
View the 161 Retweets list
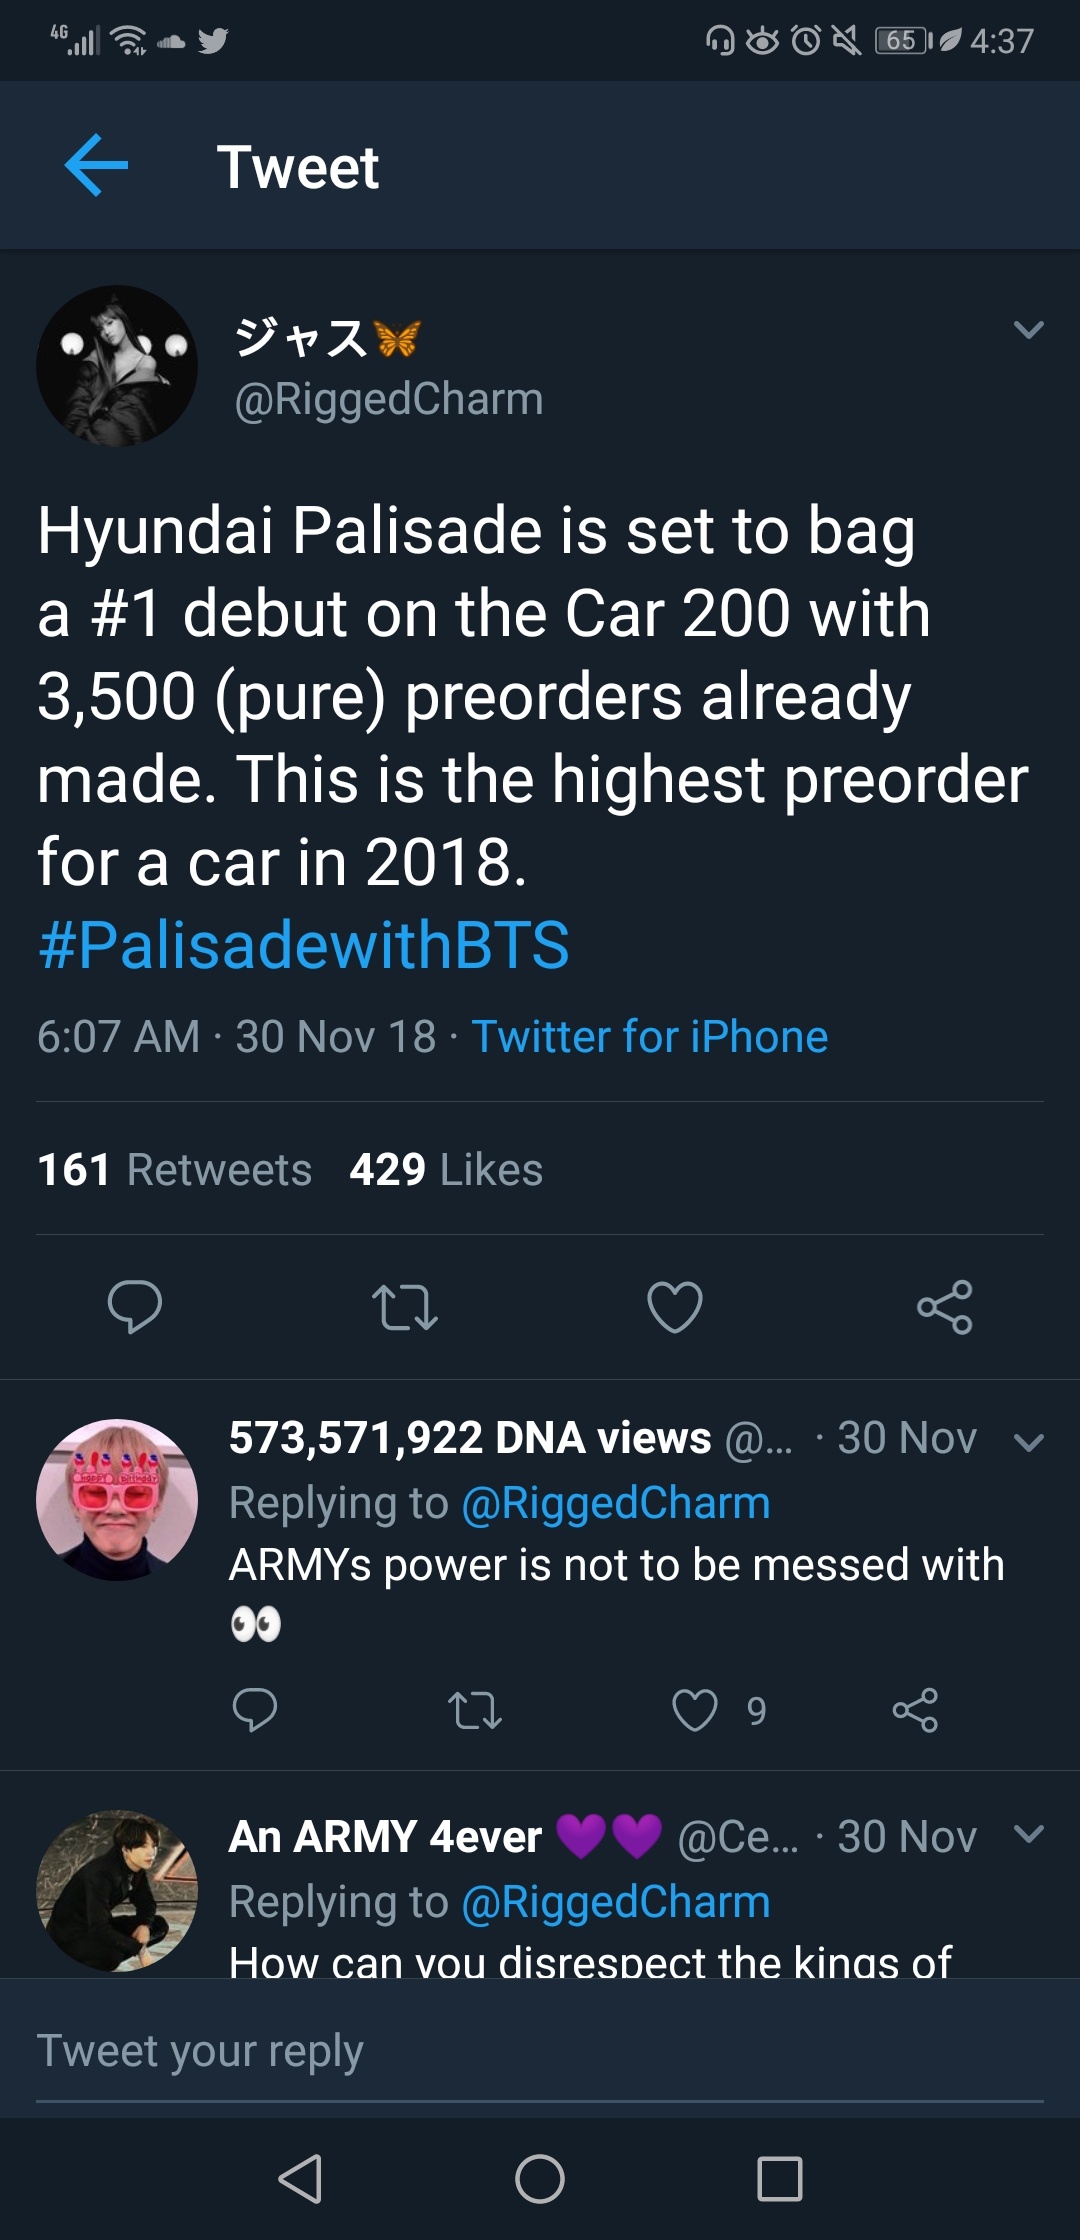click(x=175, y=1169)
